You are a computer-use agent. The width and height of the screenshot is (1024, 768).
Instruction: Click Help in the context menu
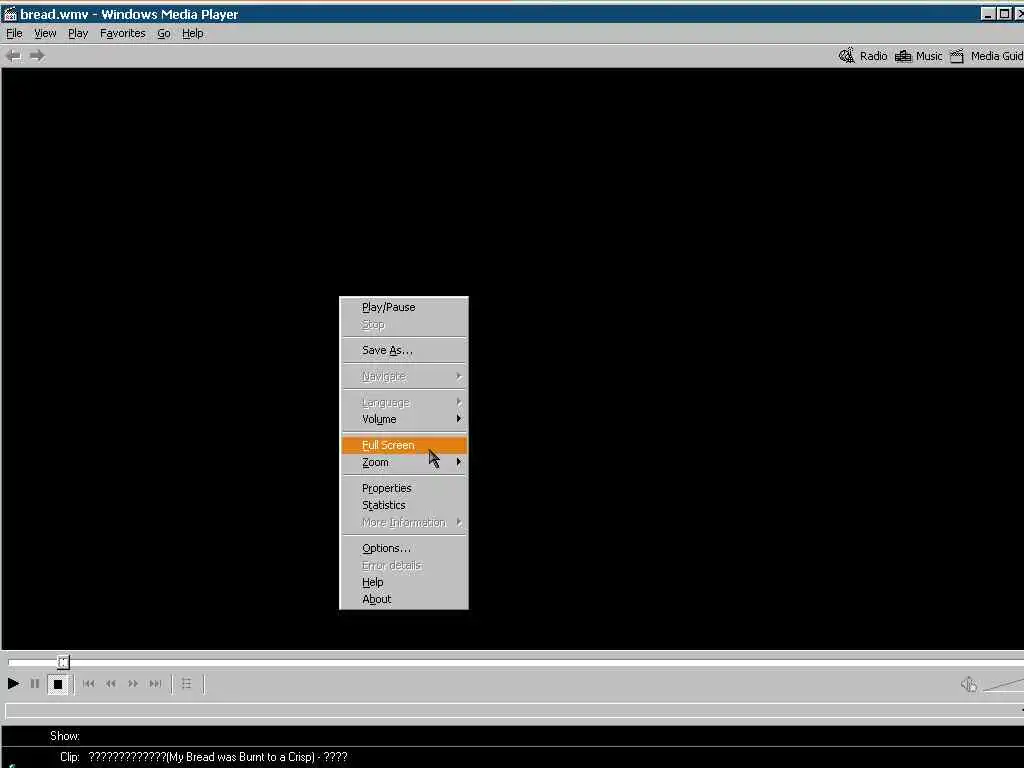click(404, 583)
